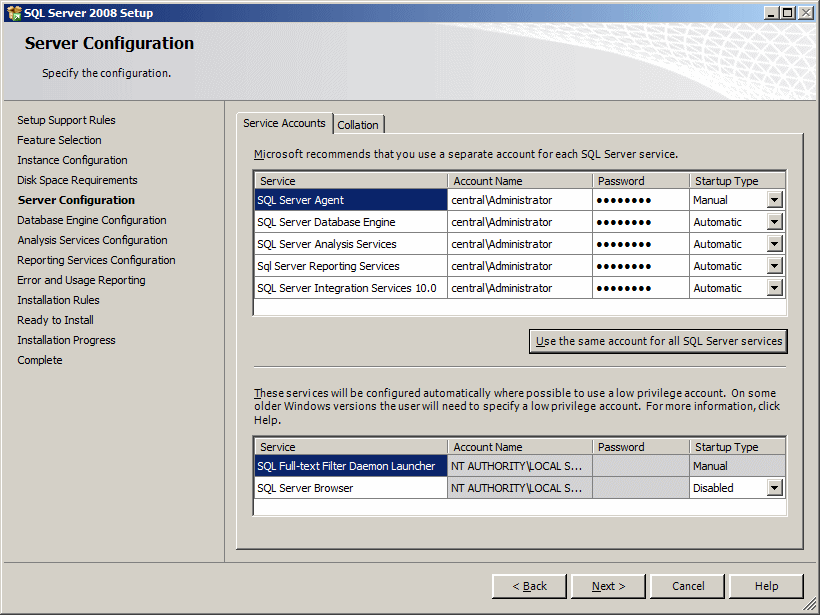Screen dimensions: 820x615
Task: Select Feature Selection step in sidebar
Action: tap(59, 140)
